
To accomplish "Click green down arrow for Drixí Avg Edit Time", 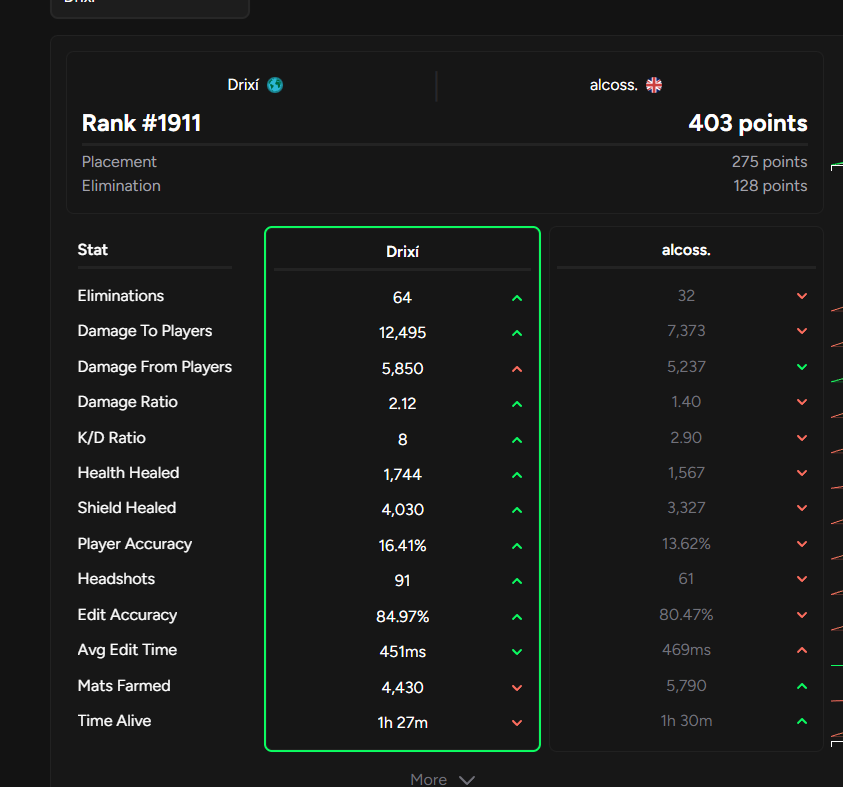I will [517, 652].
